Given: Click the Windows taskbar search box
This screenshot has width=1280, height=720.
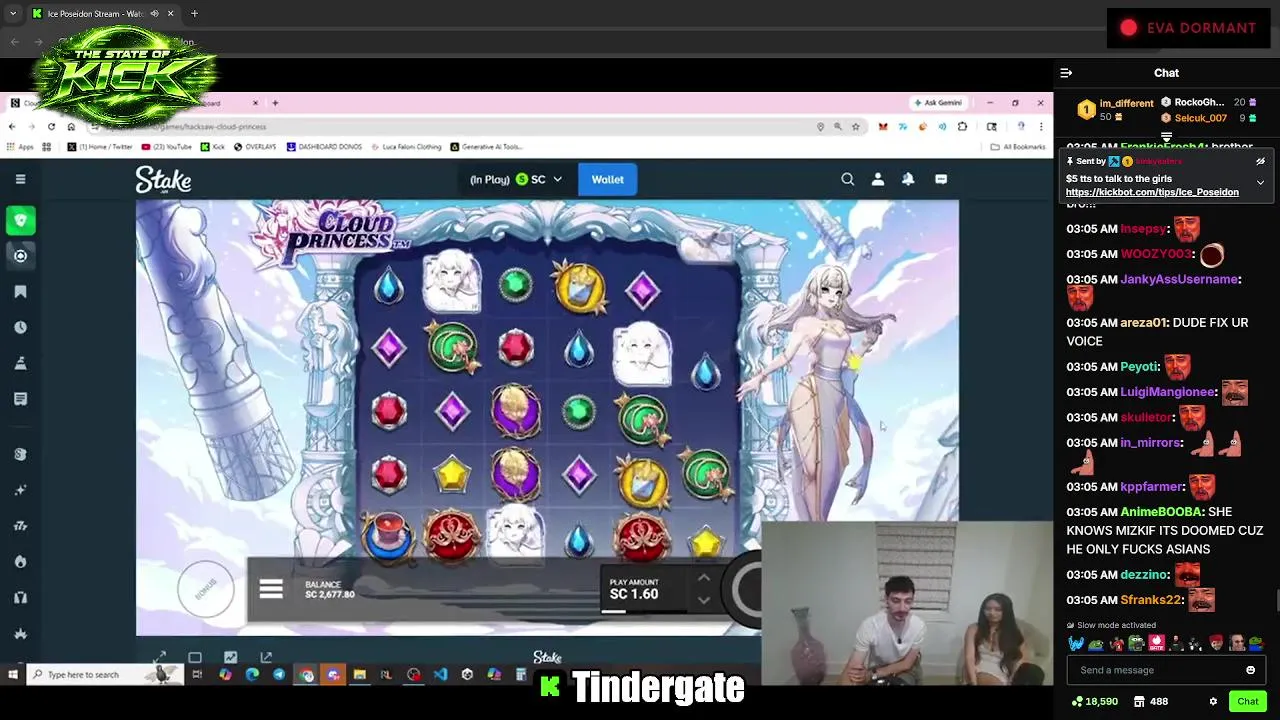Looking at the screenshot, I should click(x=105, y=674).
